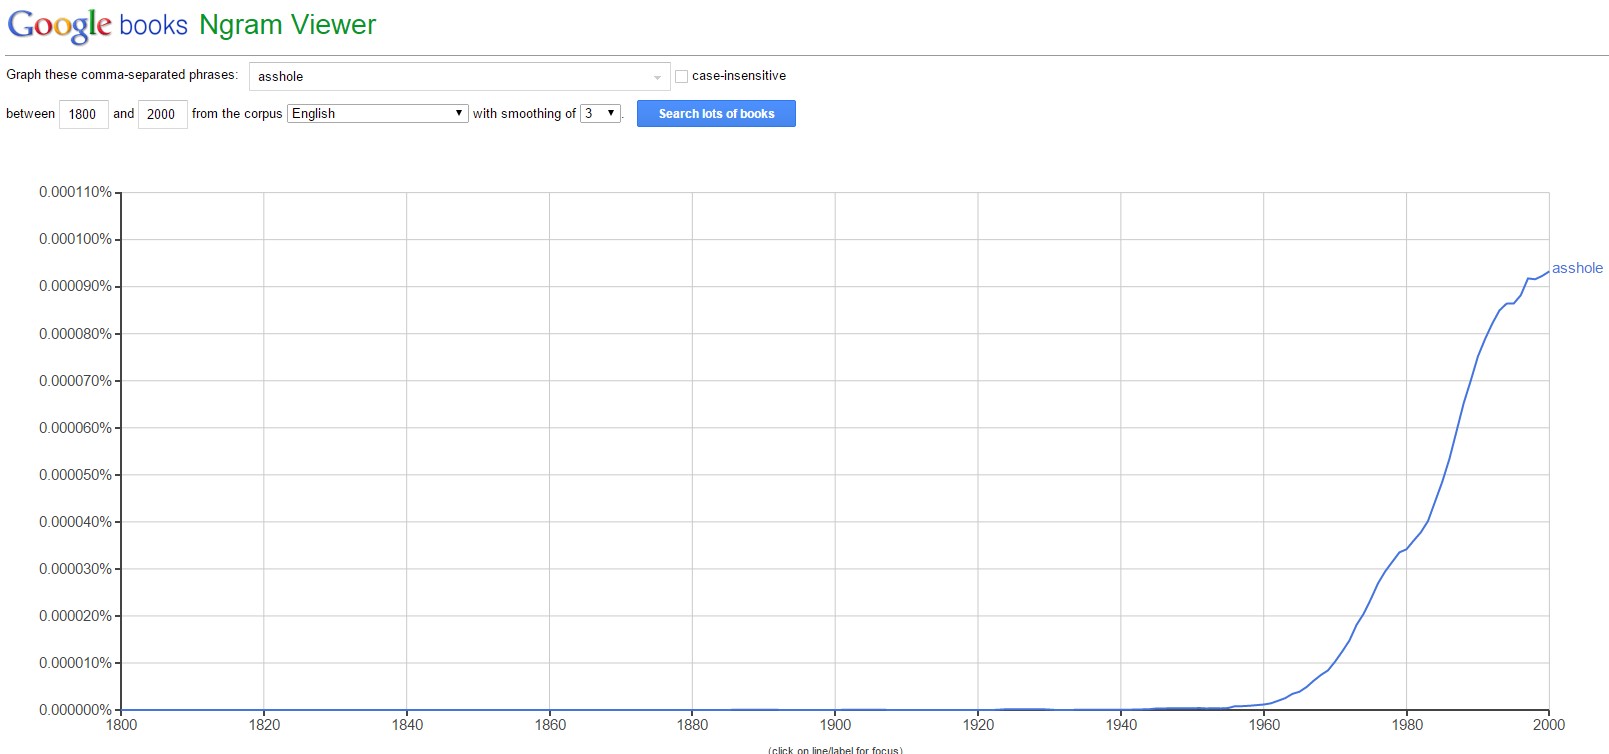Open the smoothing value dropdown
This screenshot has height=754, width=1609.
pyautogui.click(x=601, y=114)
